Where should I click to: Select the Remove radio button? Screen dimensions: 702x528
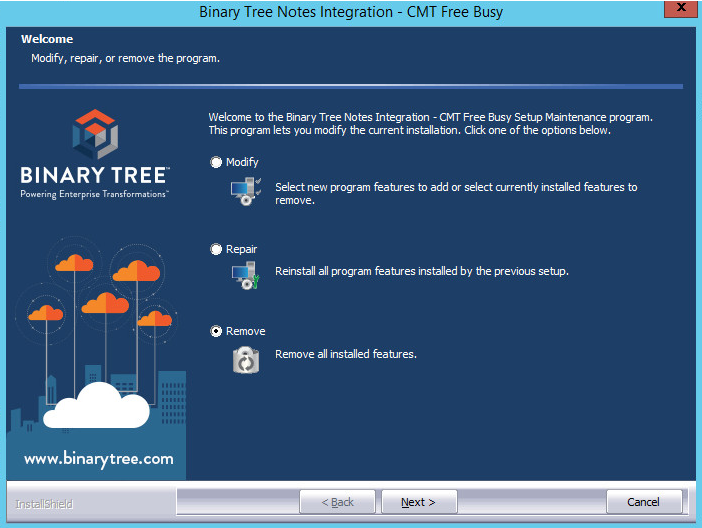(x=216, y=331)
